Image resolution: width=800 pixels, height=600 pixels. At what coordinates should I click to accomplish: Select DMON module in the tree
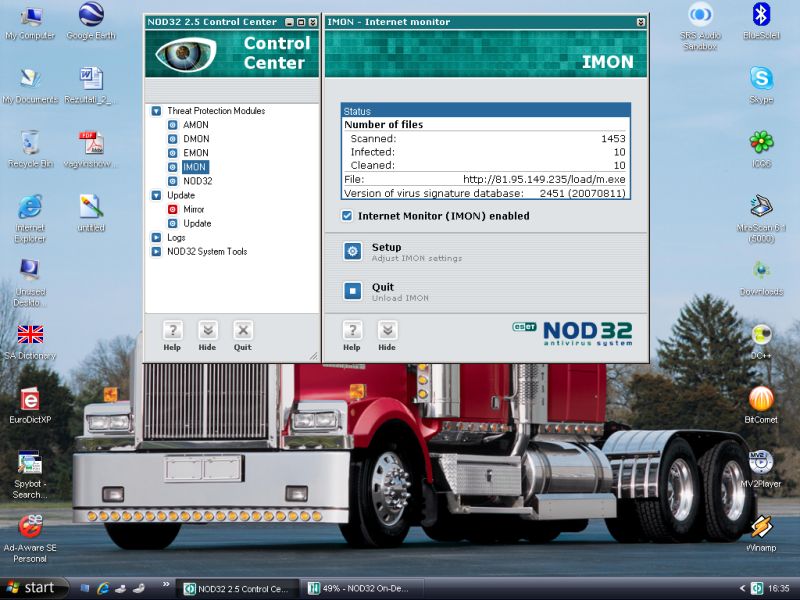[x=195, y=139]
